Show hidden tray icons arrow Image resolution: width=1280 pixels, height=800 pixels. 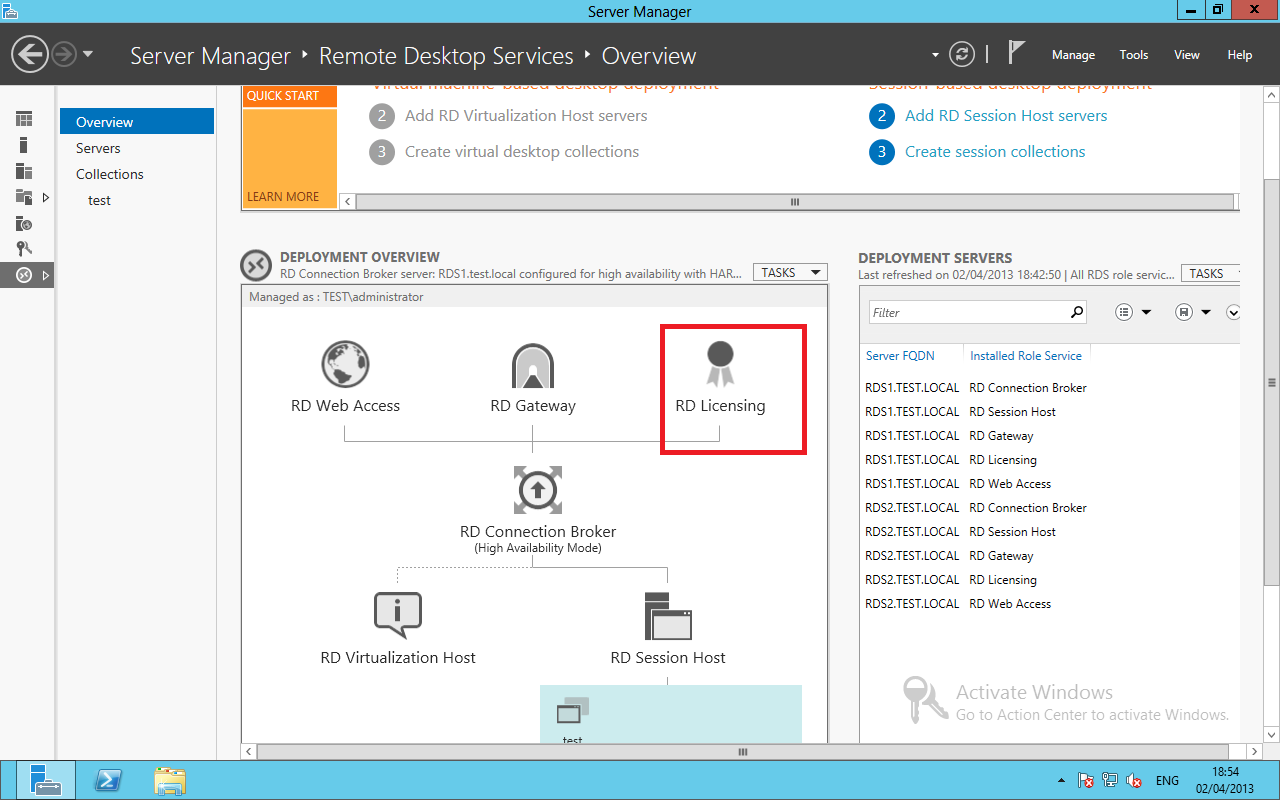pos(1061,780)
